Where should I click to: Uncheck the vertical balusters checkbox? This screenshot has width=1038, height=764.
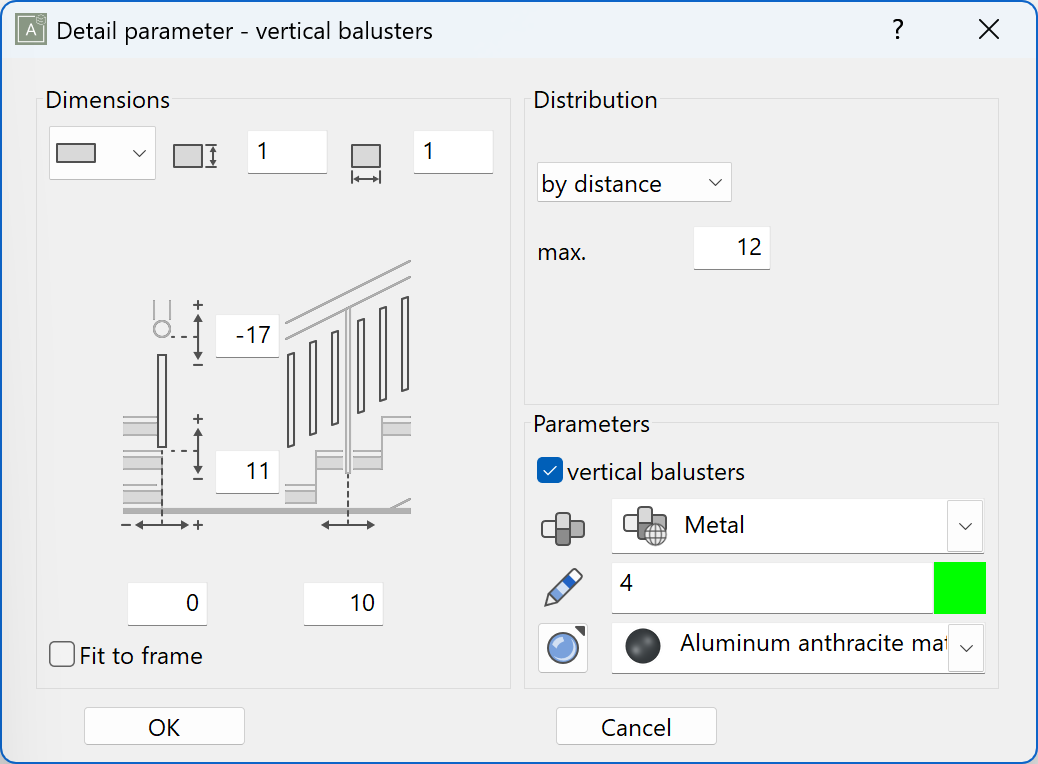[549, 470]
